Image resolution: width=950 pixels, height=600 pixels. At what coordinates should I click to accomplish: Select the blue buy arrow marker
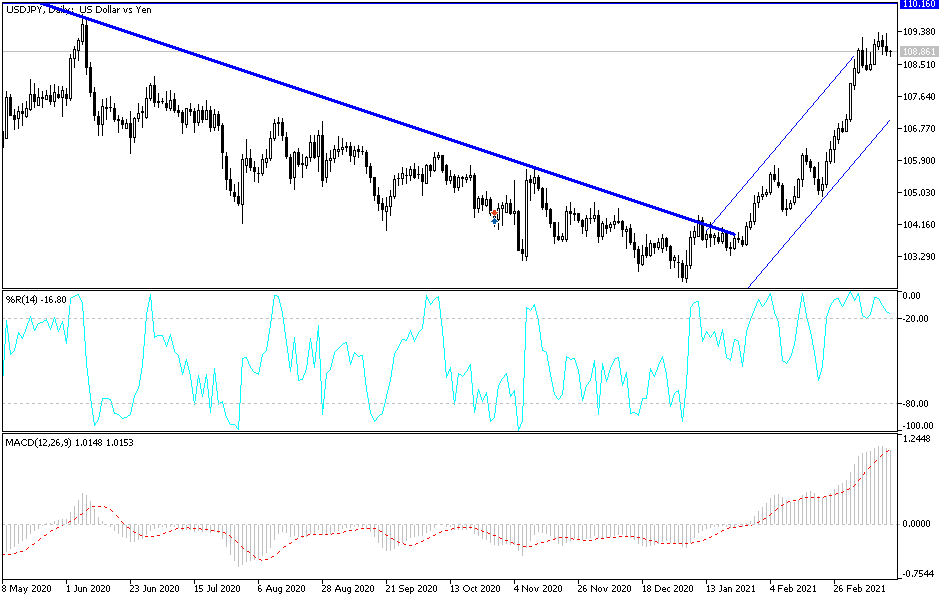pos(494,221)
